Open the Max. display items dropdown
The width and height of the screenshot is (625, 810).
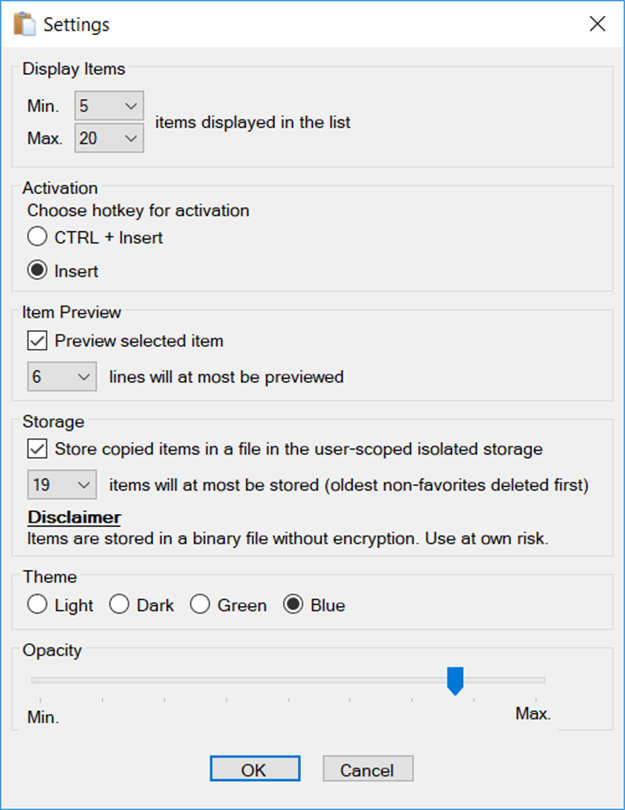[x=109, y=138]
